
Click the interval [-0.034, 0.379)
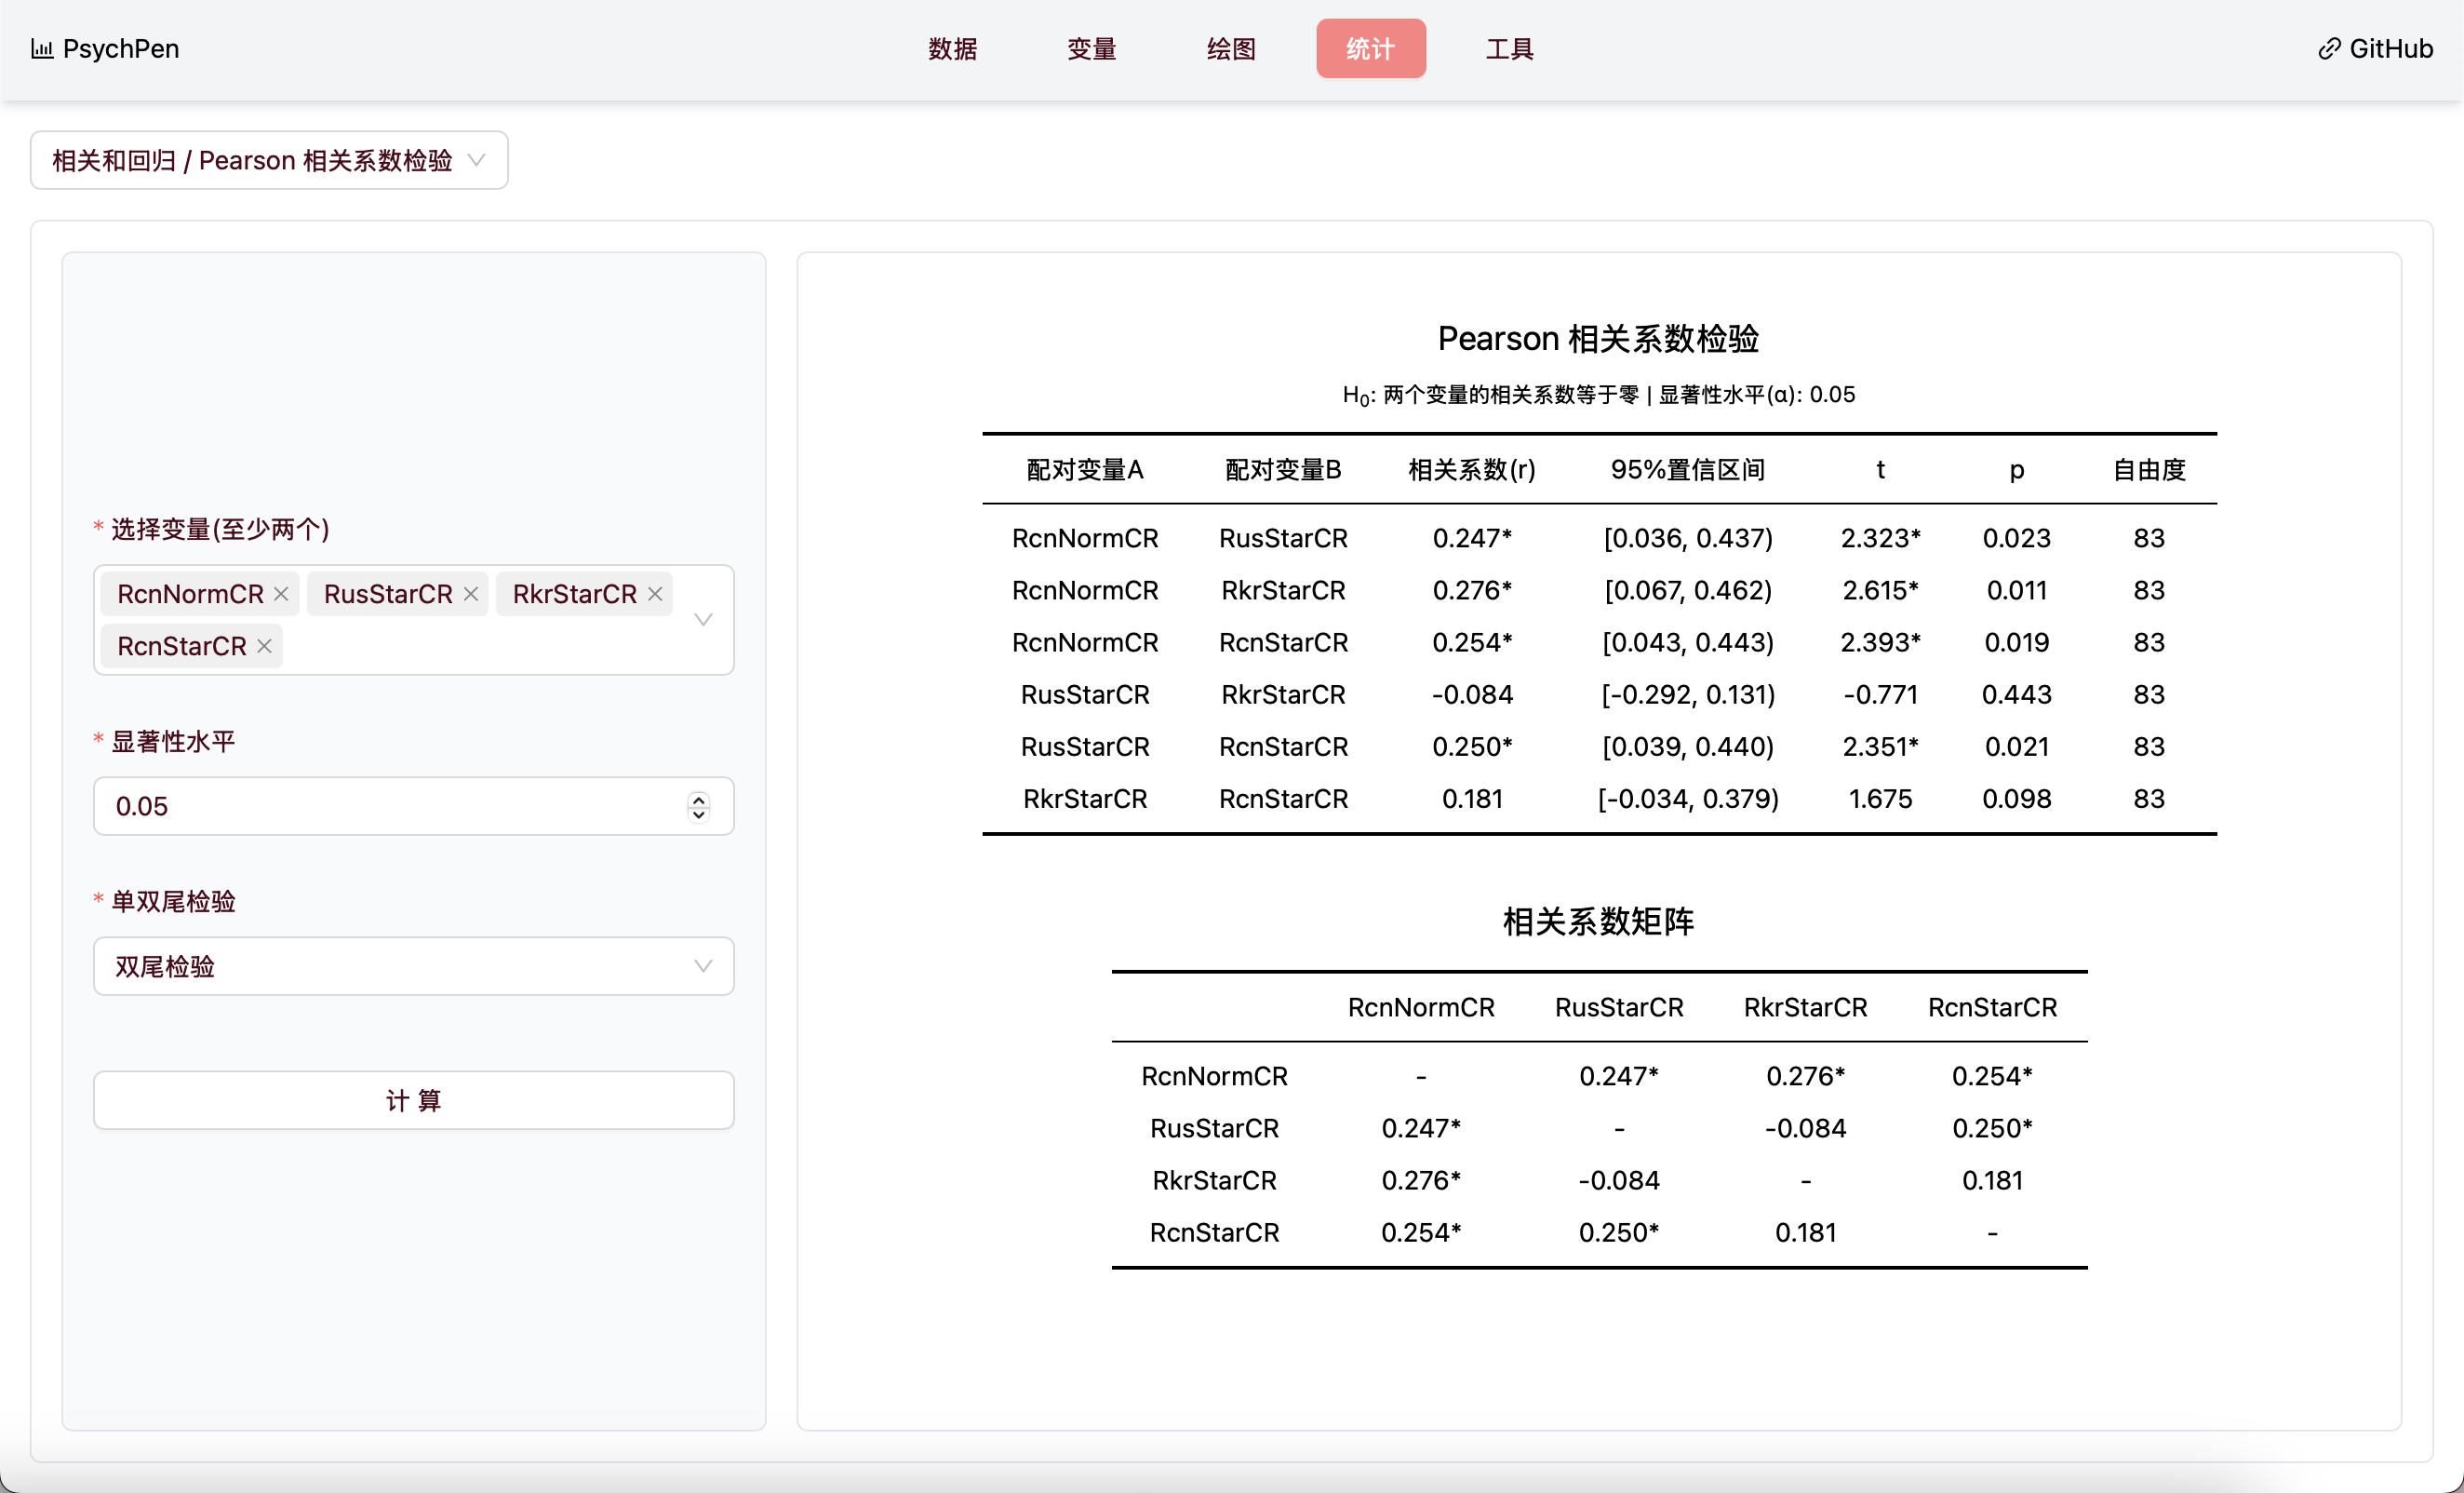[x=1688, y=798]
